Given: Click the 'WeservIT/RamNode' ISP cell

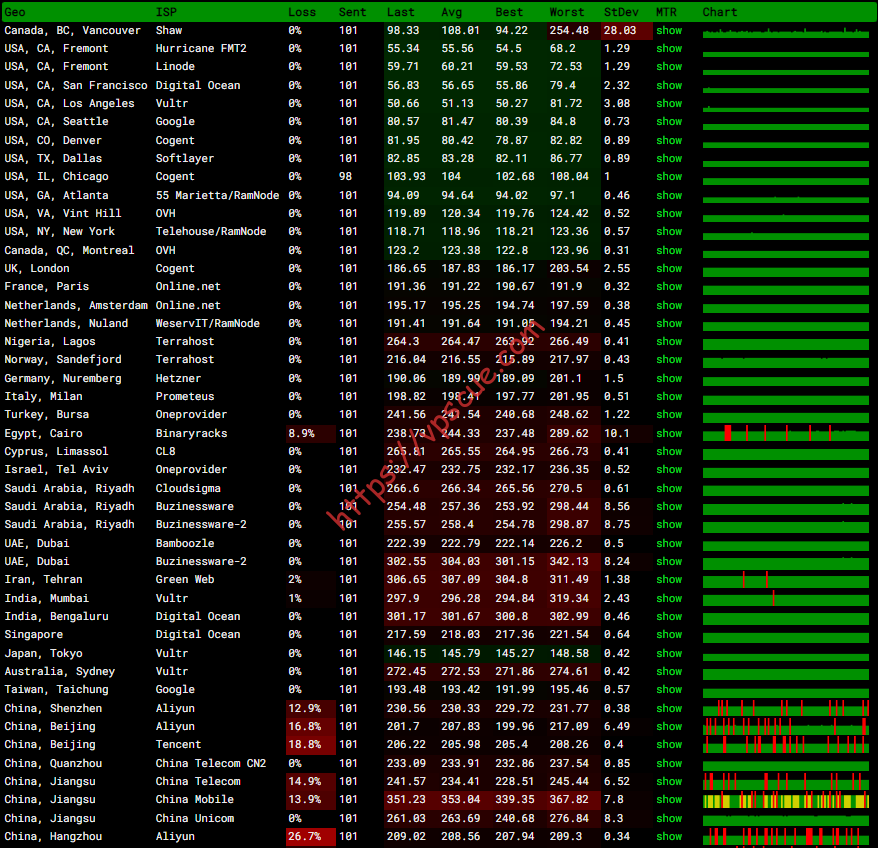Looking at the screenshot, I should pyautogui.click(x=208, y=323).
